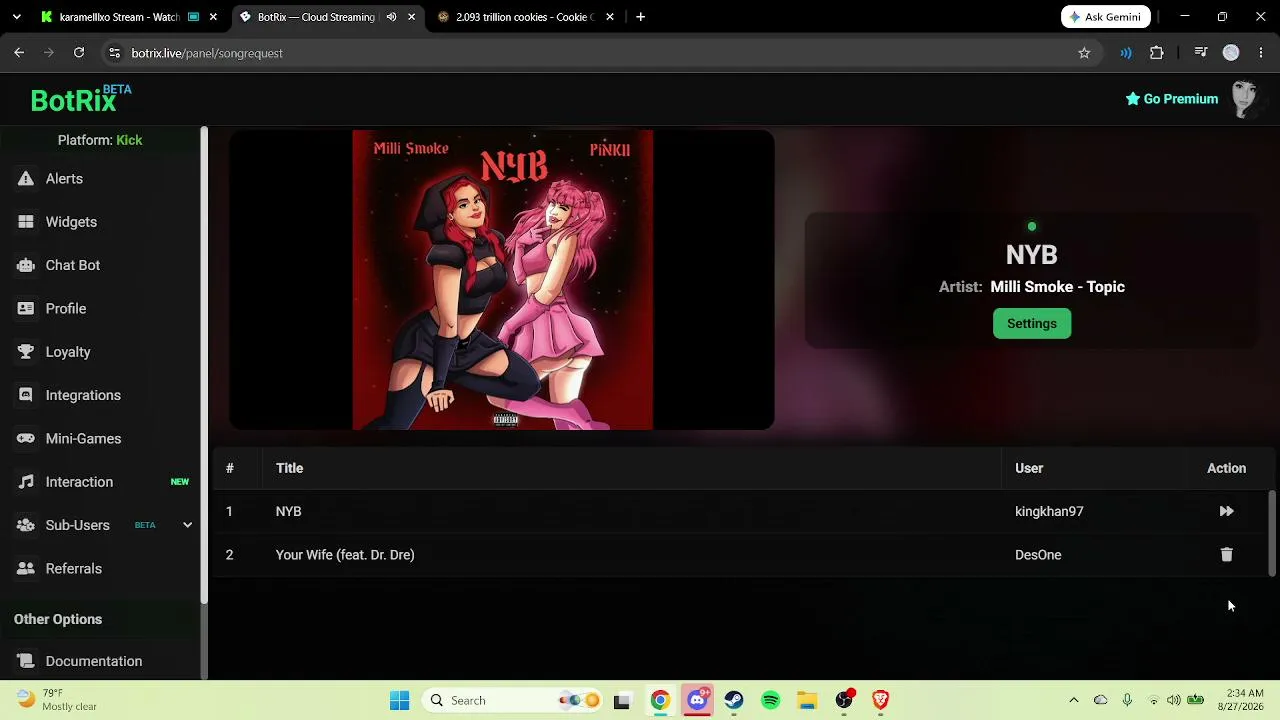
Task: Open the Chat Bot menu item
Action: 73,265
